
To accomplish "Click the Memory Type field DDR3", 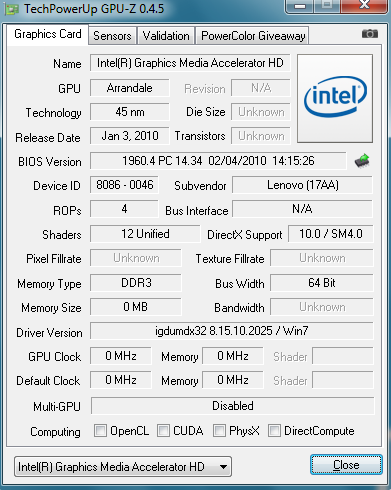I will tap(136, 283).
